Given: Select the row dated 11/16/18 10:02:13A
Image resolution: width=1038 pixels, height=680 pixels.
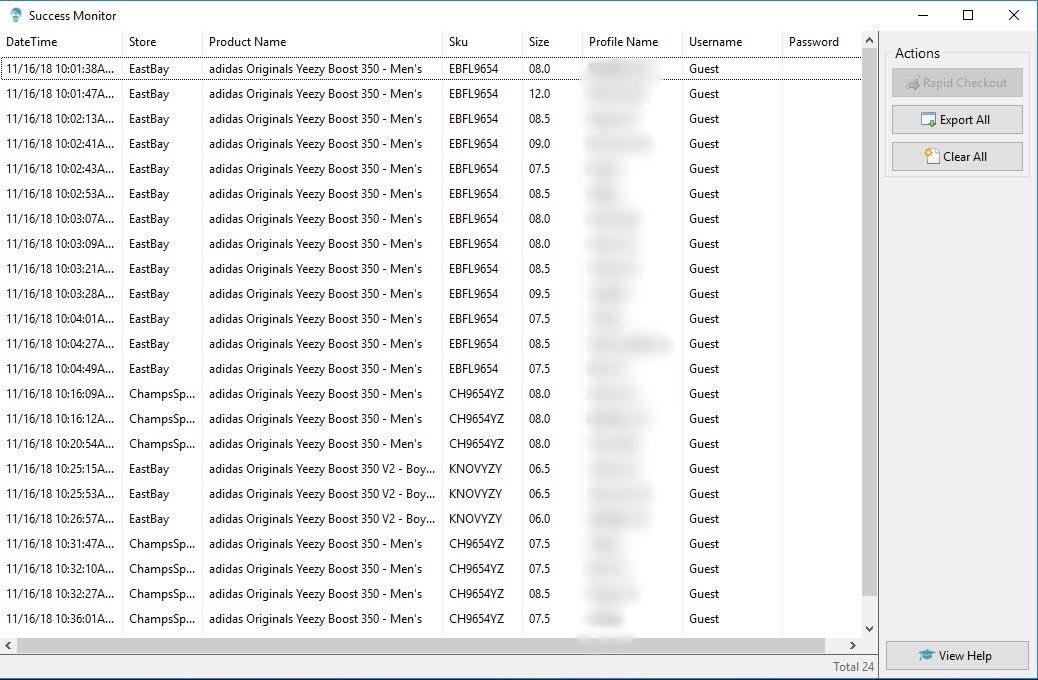Looking at the screenshot, I should (x=431, y=119).
